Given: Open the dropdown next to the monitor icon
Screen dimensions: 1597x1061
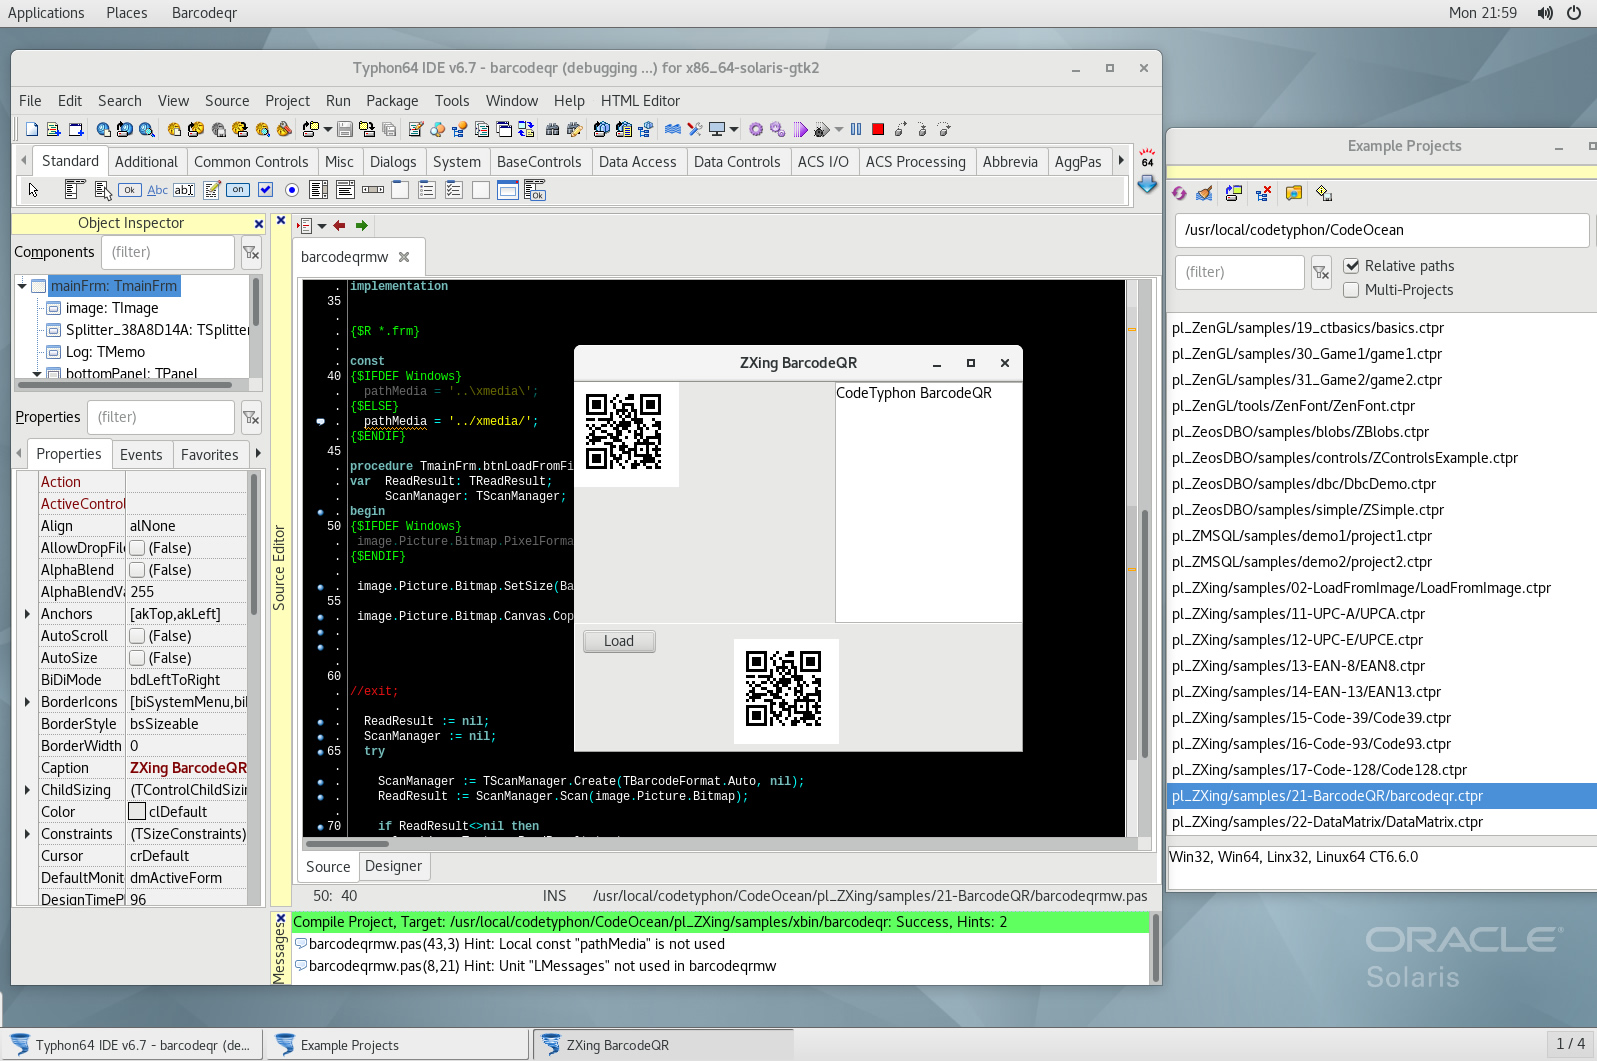Looking at the screenshot, I should click(734, 129).
